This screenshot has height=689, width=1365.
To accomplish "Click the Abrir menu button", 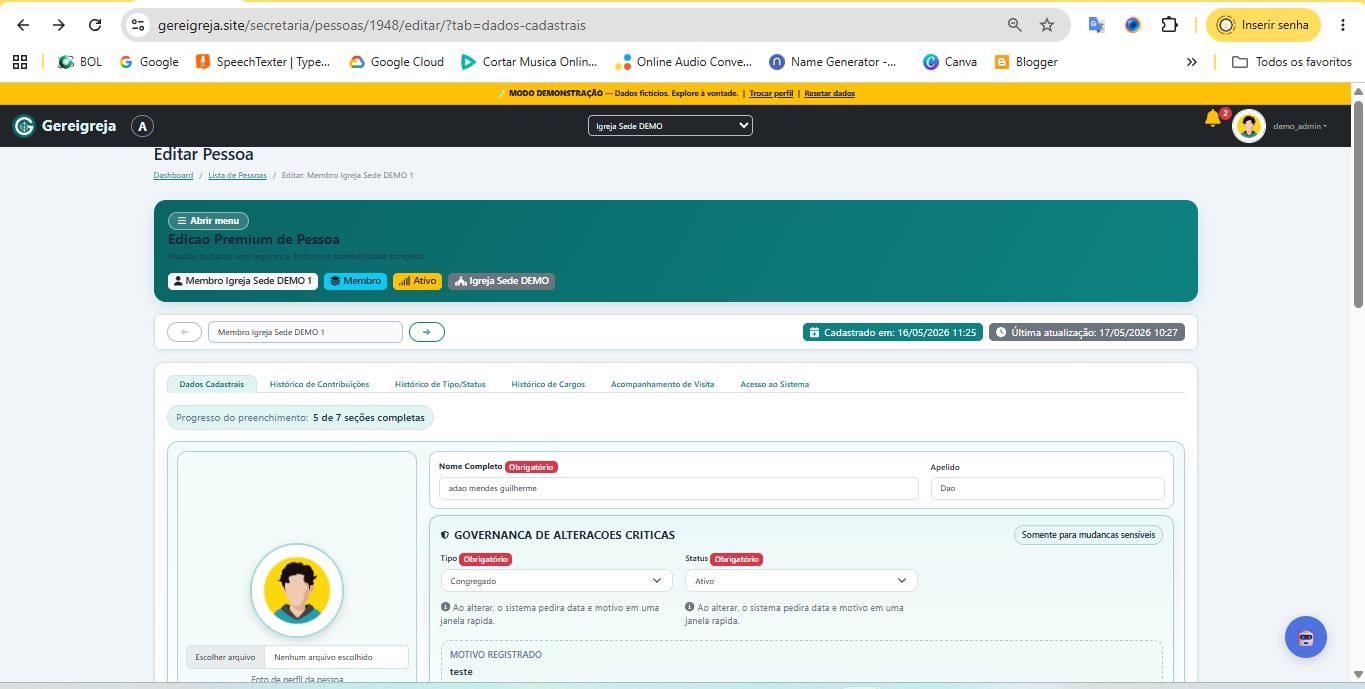I will click(208, 221).
